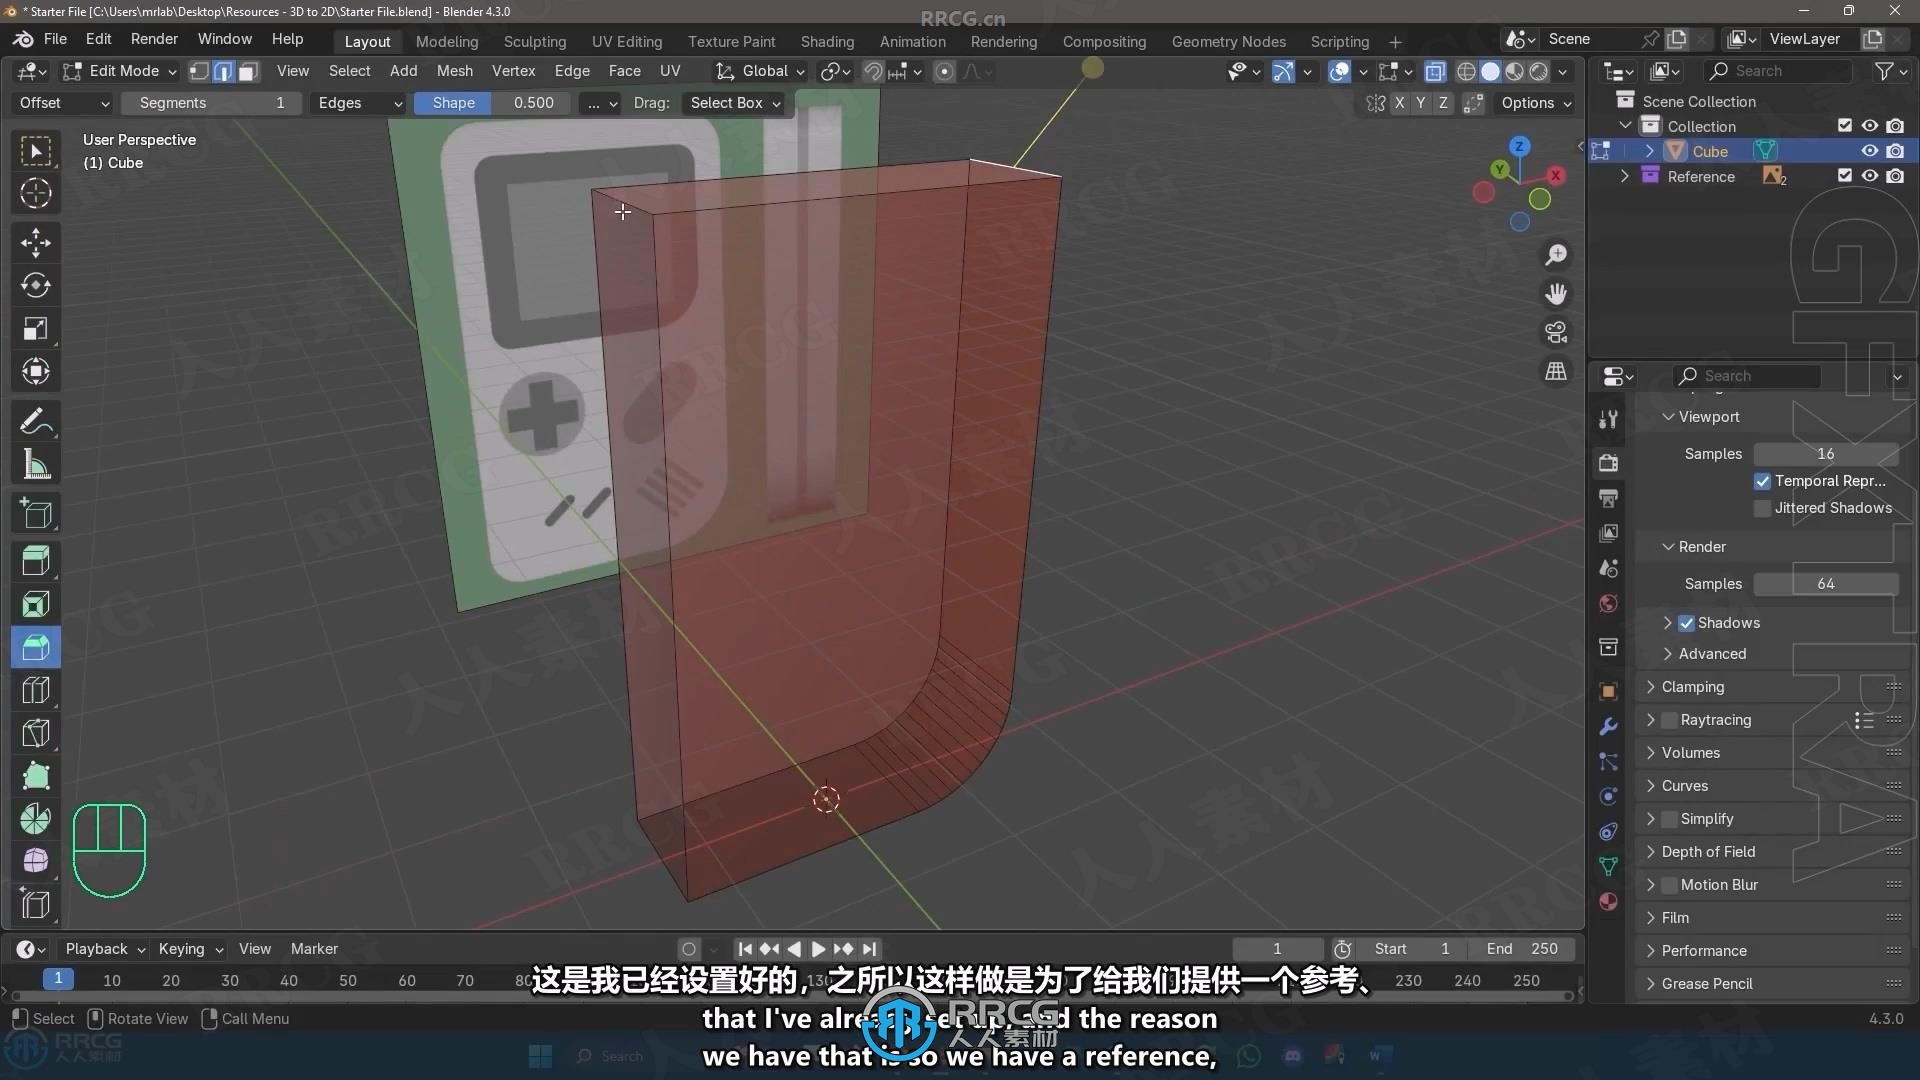This screenshot has width=1920, height=1080.
Task: Select the Measure tool
Action: tap(36, 465)
